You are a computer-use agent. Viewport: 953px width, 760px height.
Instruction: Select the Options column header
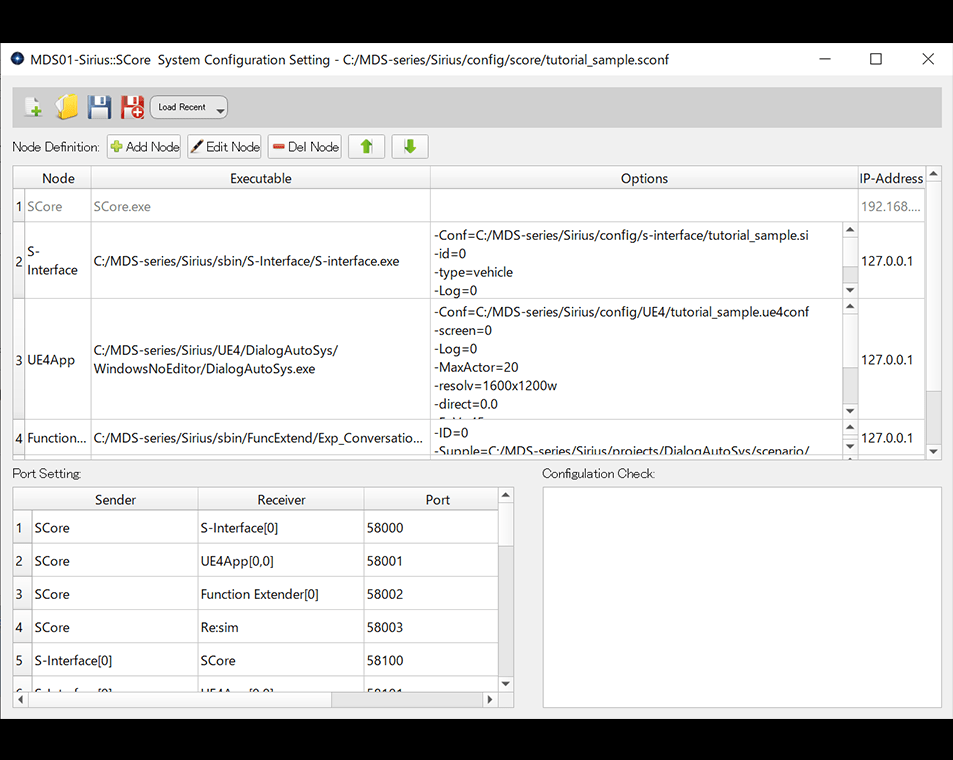(x=644, y=178)
